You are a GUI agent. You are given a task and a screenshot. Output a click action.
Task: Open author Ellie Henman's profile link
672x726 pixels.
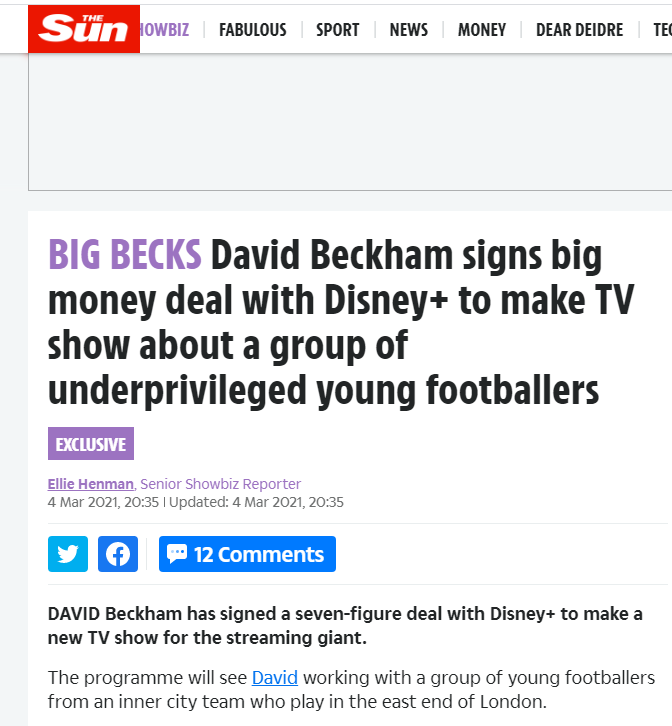[91, 484]
